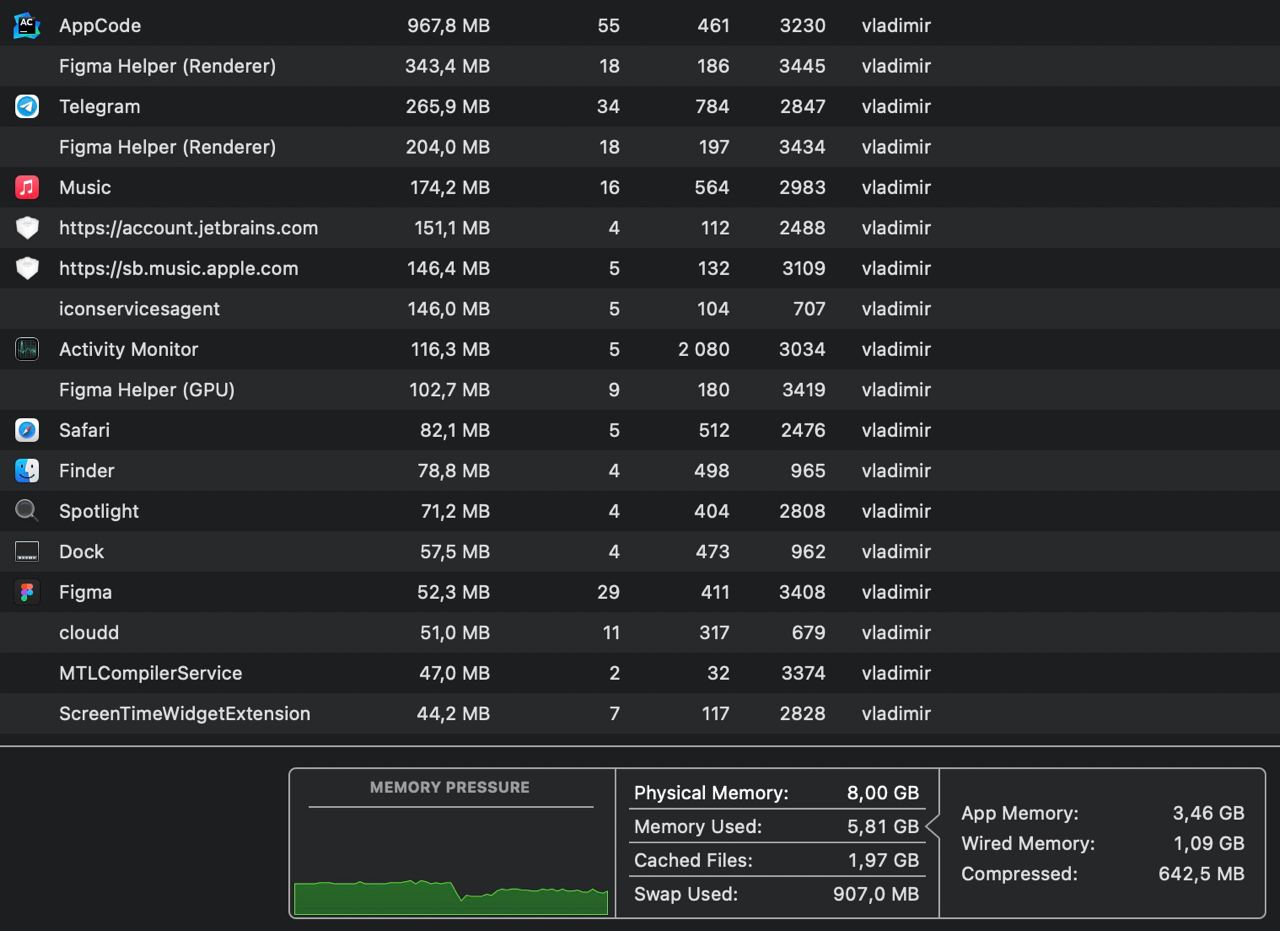Click the Telegram app icon
This screenshot has width=1280, height=931.
27,106
